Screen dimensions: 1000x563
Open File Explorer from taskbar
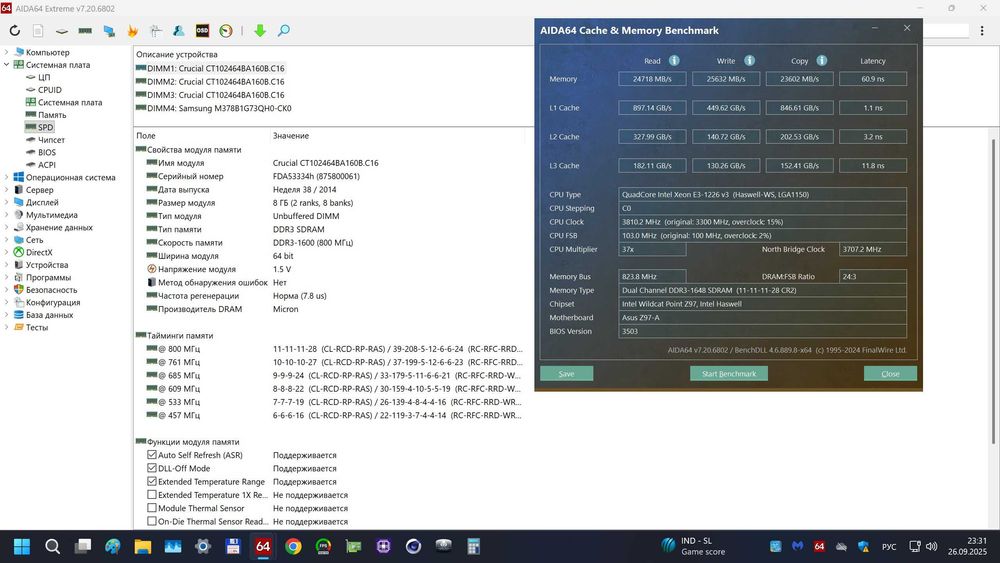(142, 546)
